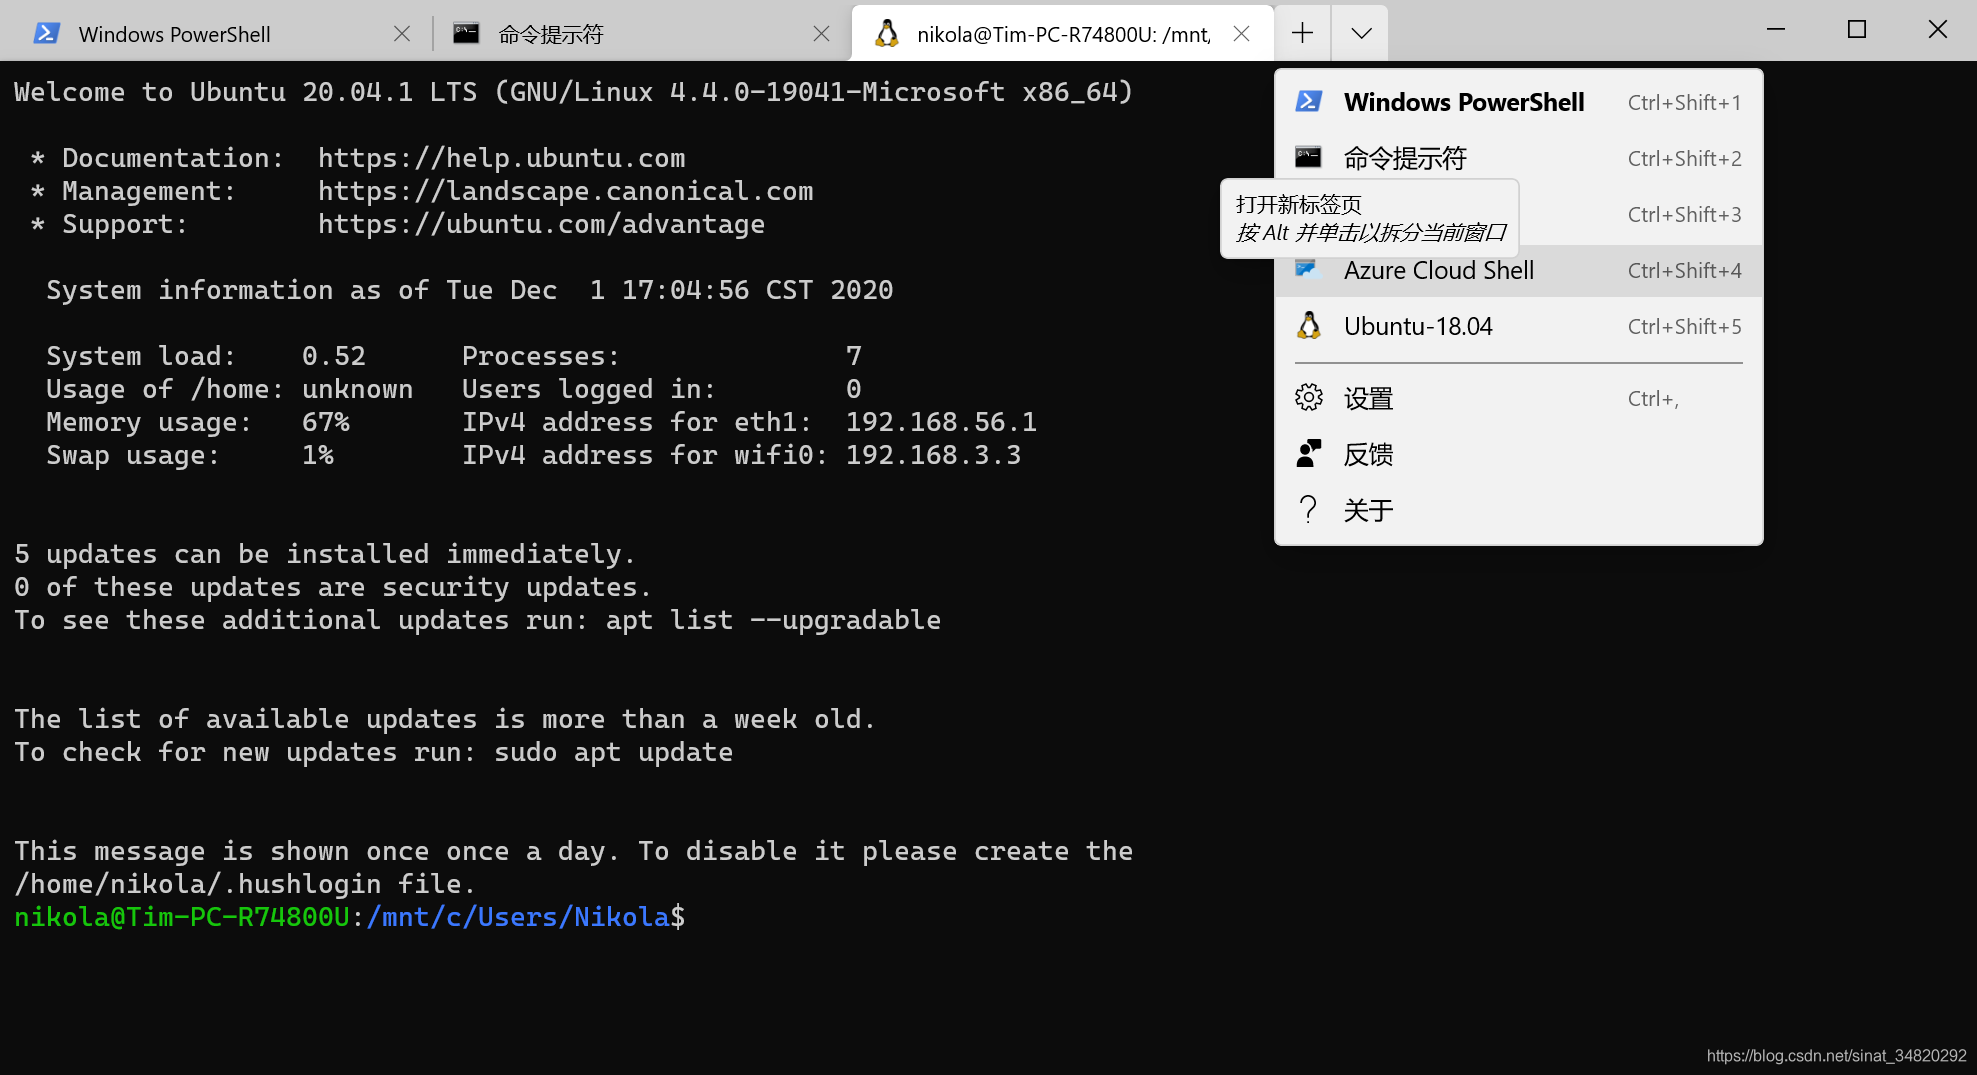Launch Azure Cloud Shell from the menu

pyautogui.click(x=1518, y=270)
